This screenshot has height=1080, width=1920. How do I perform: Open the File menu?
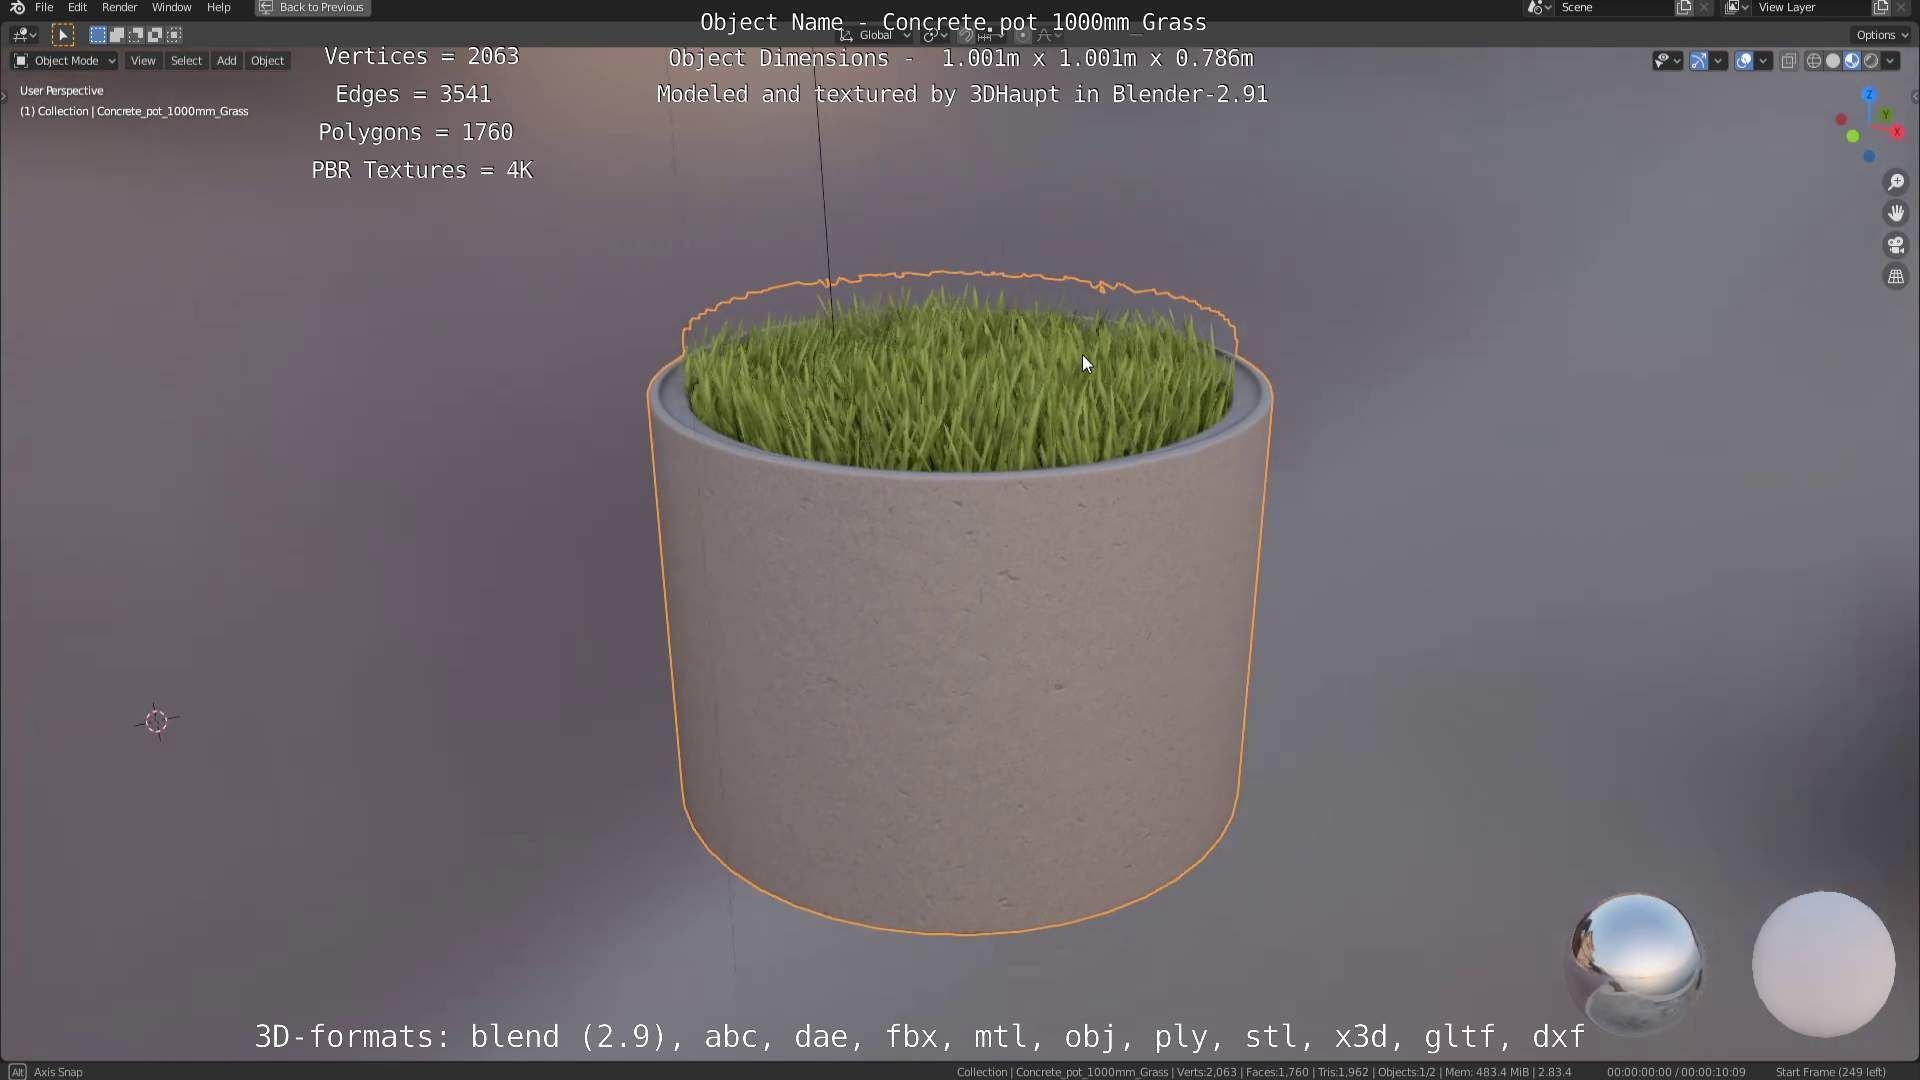click(44, 7)
